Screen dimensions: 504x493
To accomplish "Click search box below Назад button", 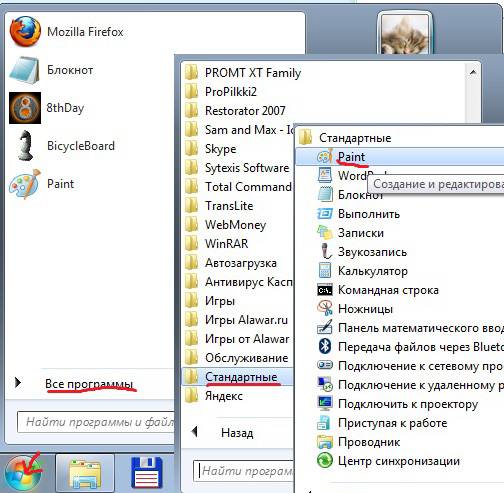I will click(x=243, y=471).
